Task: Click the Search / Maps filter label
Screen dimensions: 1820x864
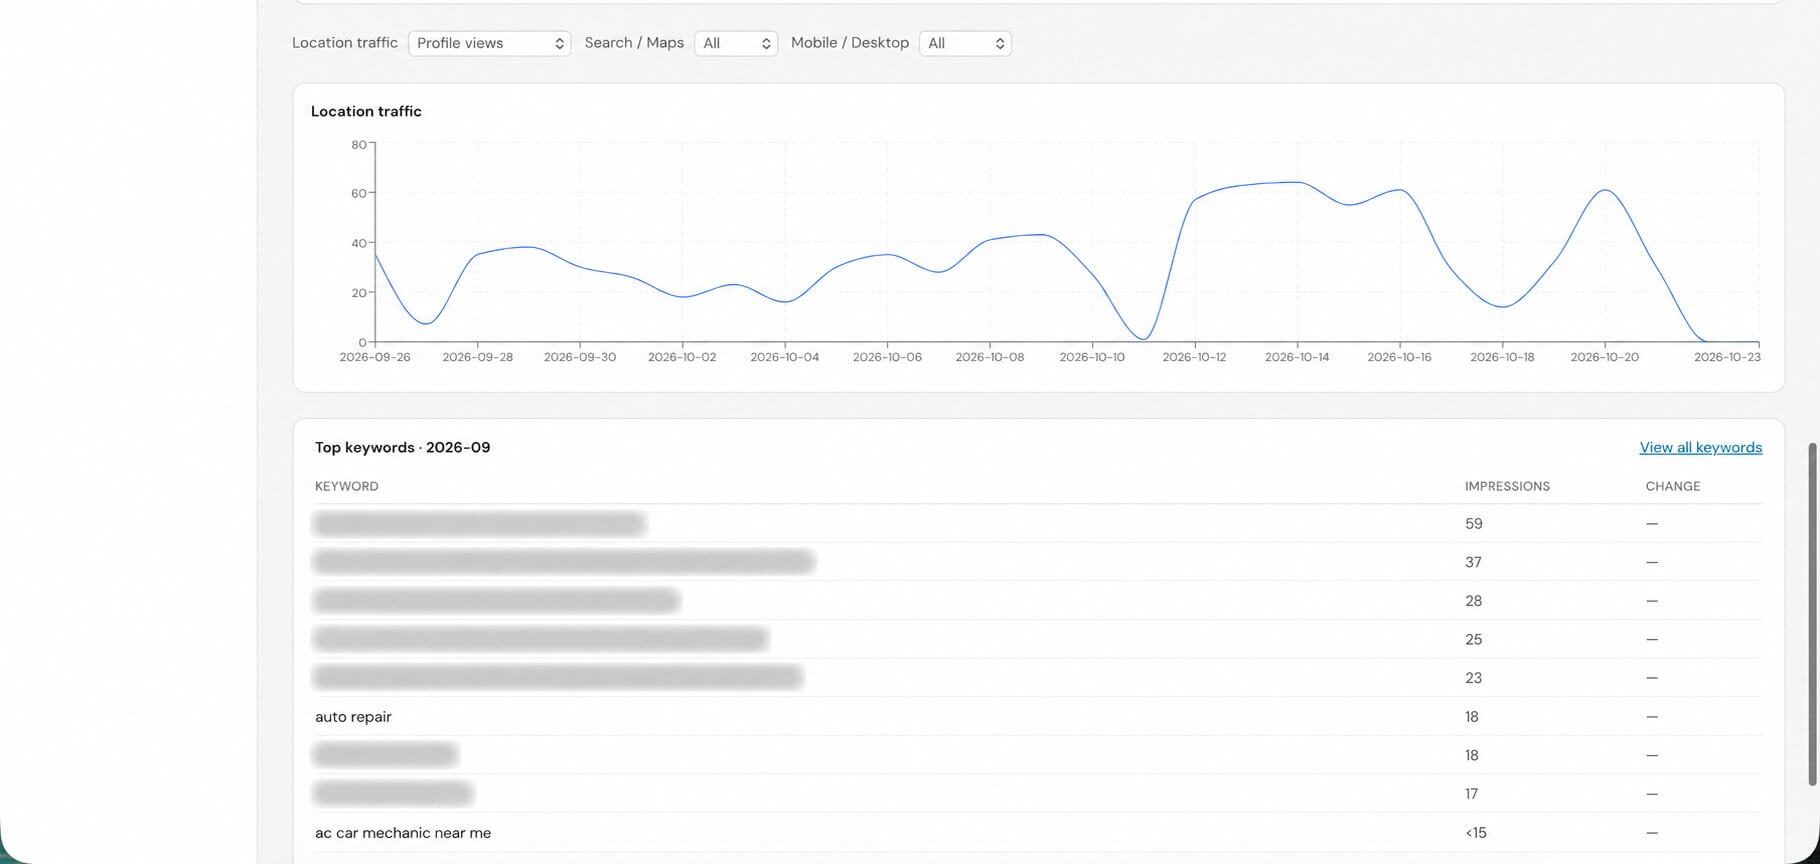Action: [634, 43]
